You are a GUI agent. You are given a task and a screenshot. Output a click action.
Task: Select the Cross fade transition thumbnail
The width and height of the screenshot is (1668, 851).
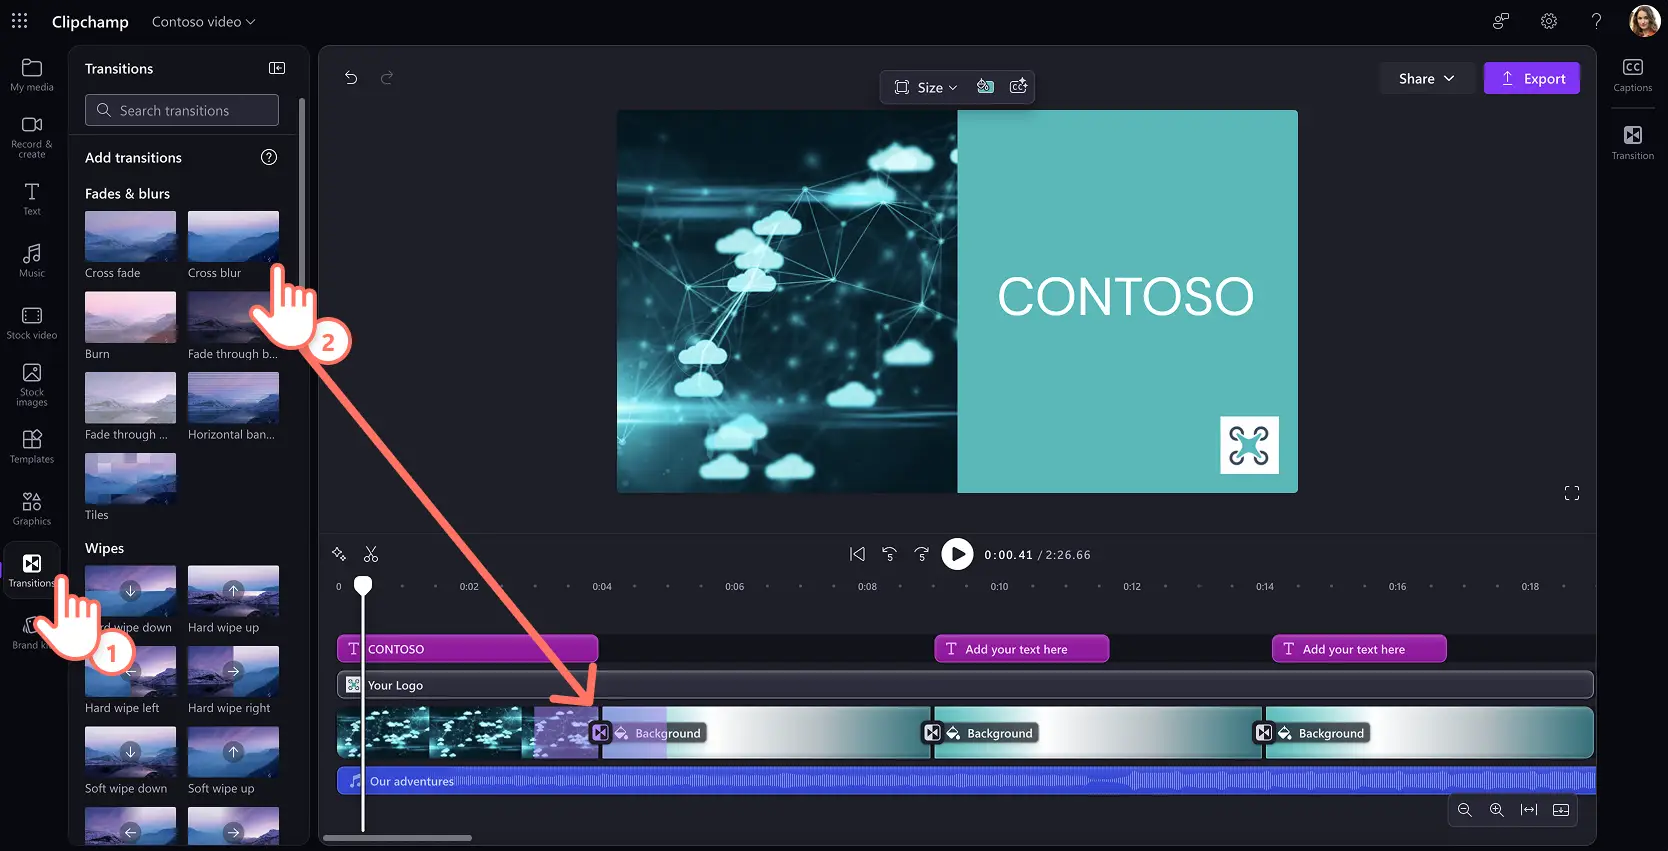[130, 236]
